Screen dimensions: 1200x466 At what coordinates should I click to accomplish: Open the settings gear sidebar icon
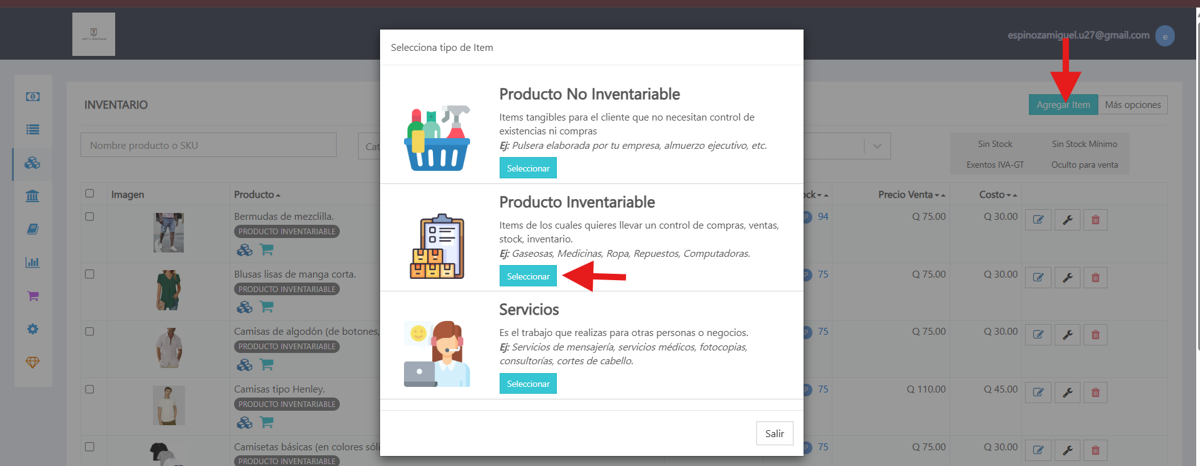[33, 329]
